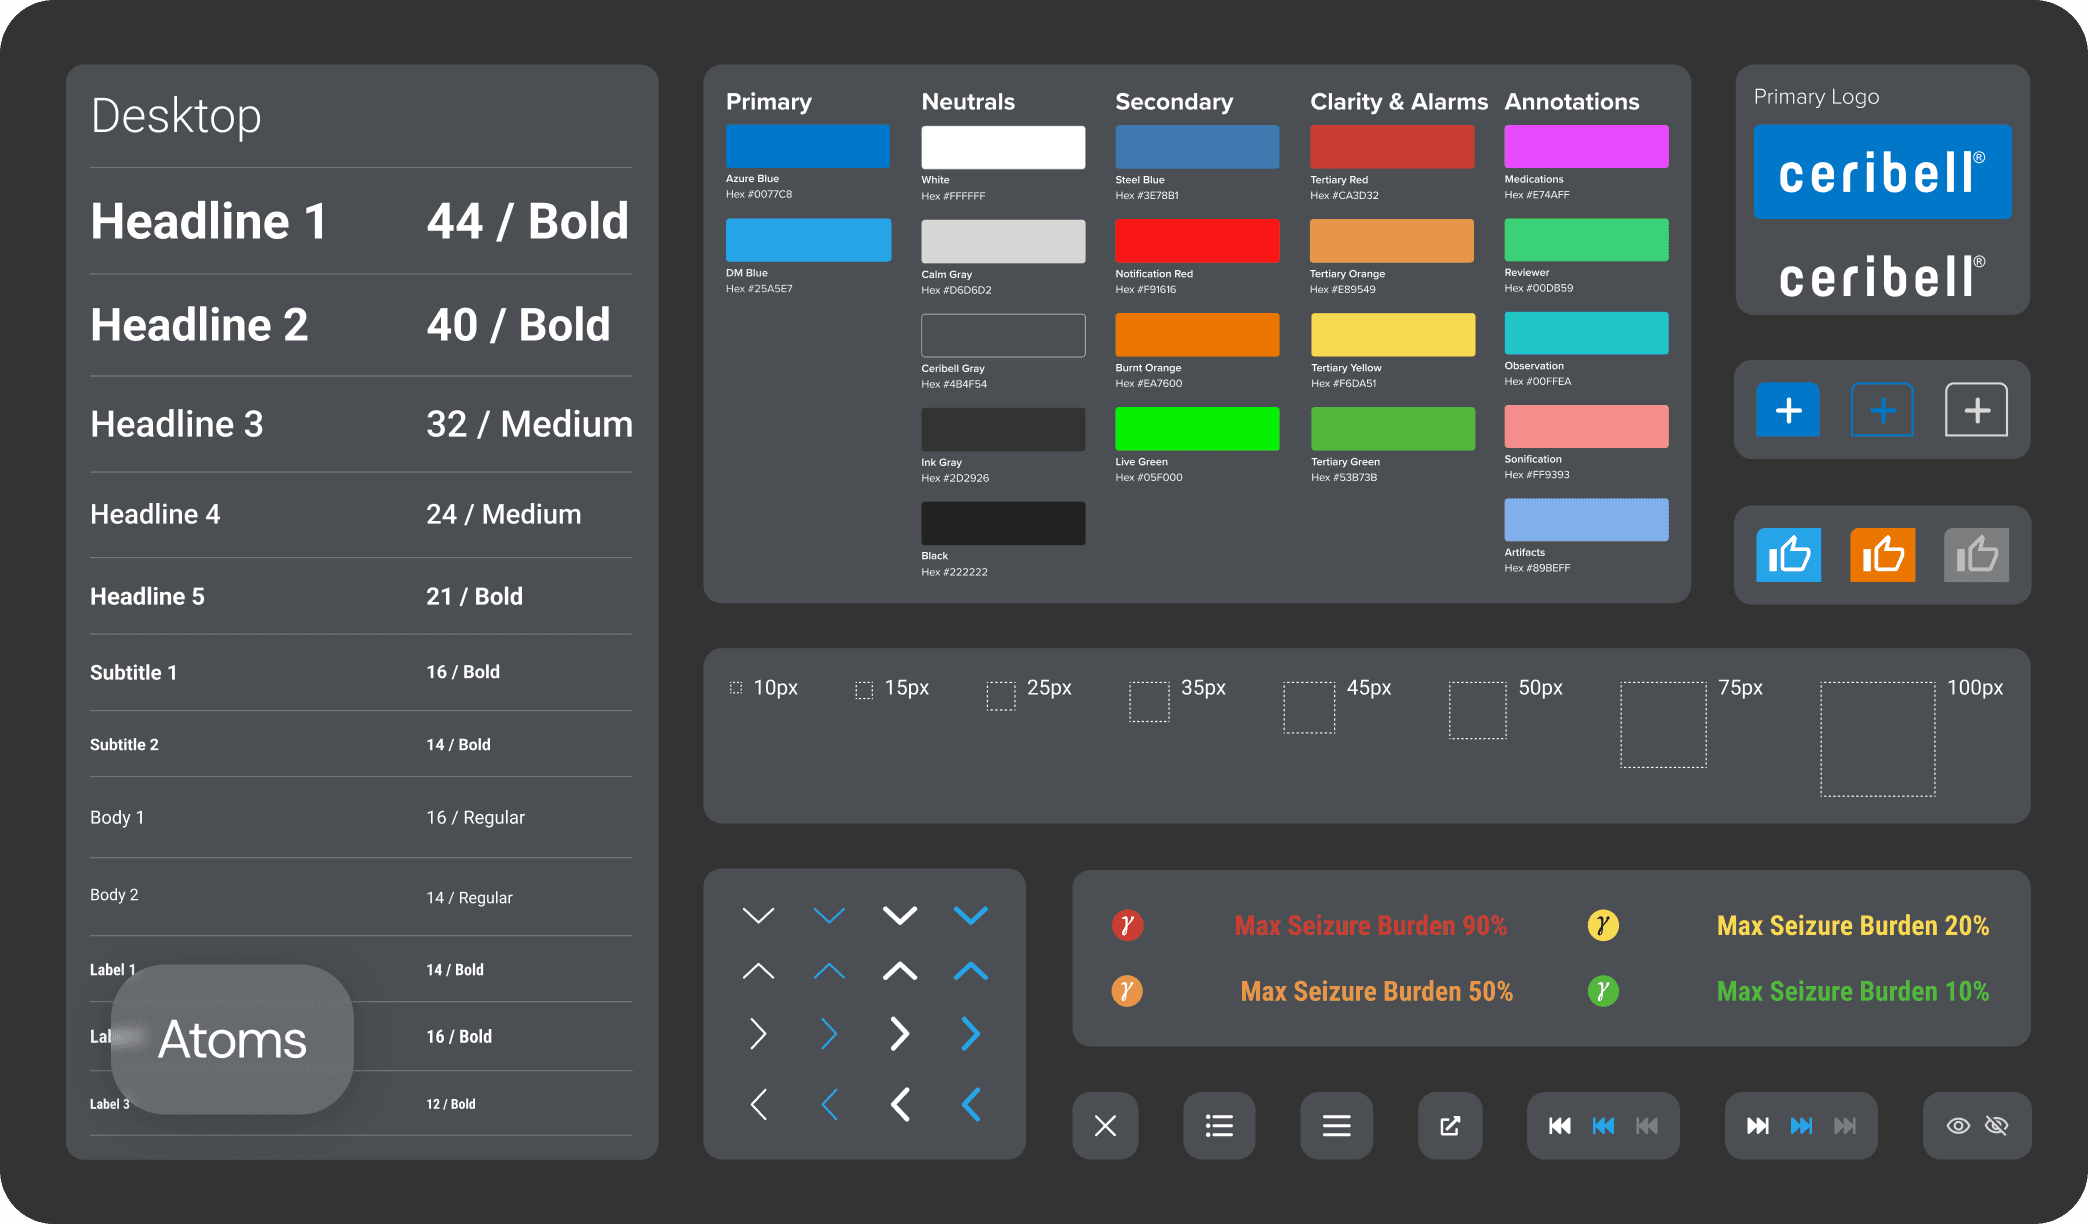Click the blue background ceribell logo
The height and width of the screenshot is (1224, 2088).
coord(1882,172)
